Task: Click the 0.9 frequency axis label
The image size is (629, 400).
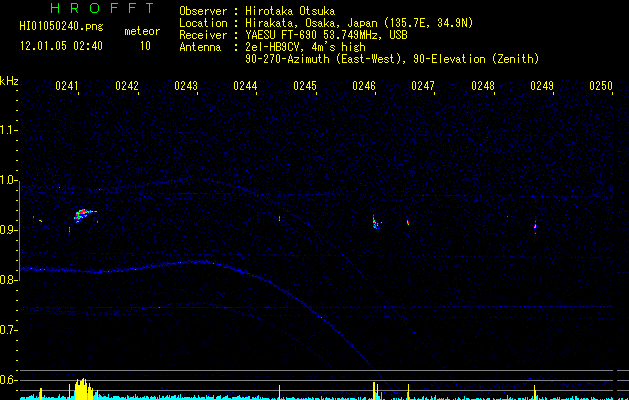Action: [8, 230]
